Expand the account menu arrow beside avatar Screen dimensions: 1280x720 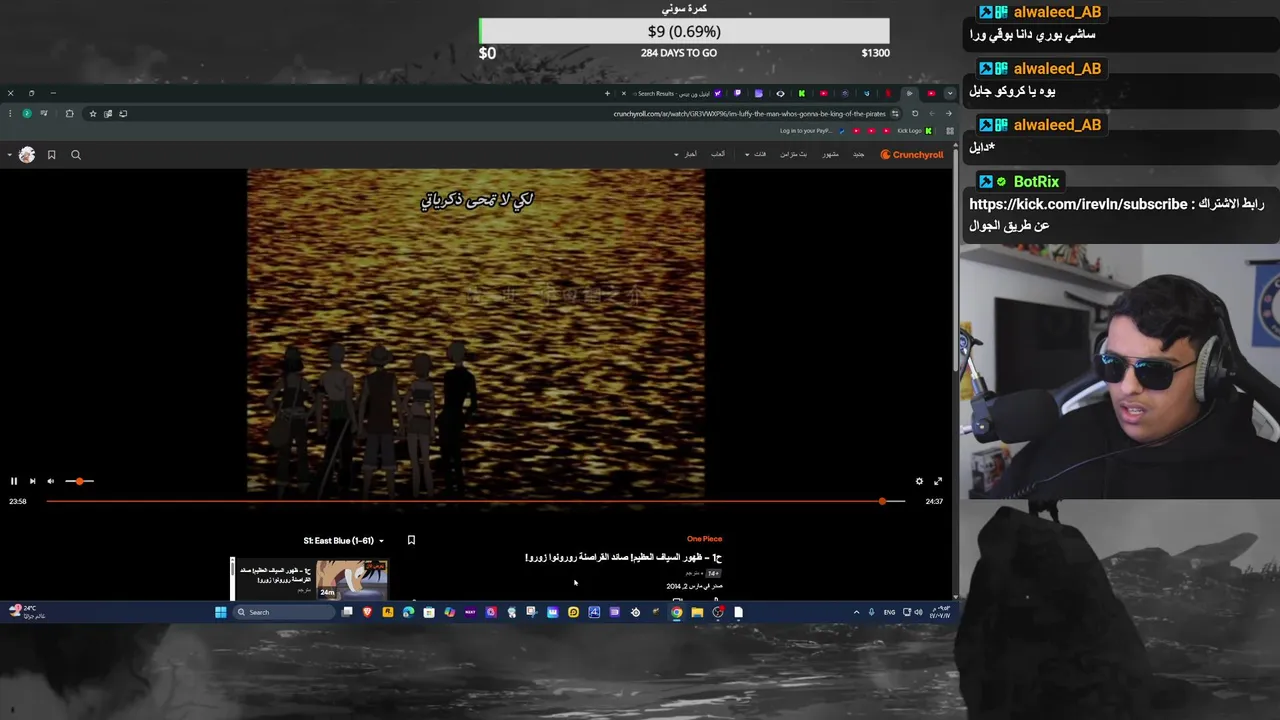(x=10, y=155)
